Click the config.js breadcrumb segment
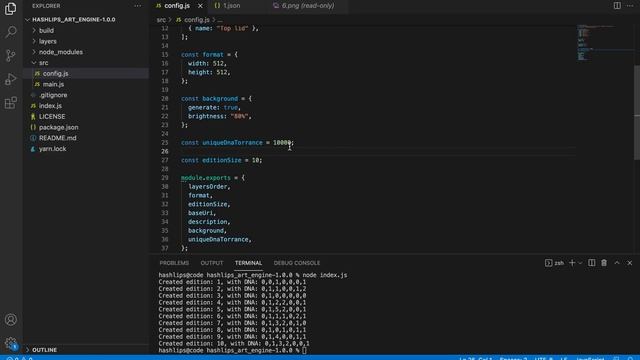This screenshot has width=640, height=360. [193, 20]
